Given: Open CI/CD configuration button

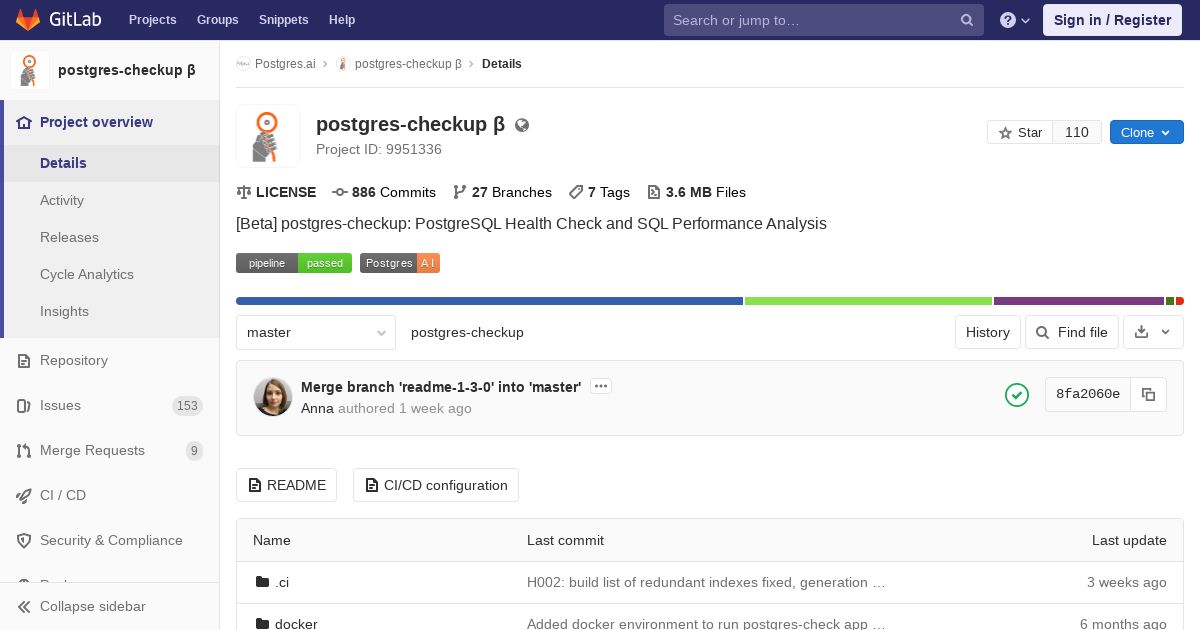Looking at the screenshot, I should click(x=436, y=485).
